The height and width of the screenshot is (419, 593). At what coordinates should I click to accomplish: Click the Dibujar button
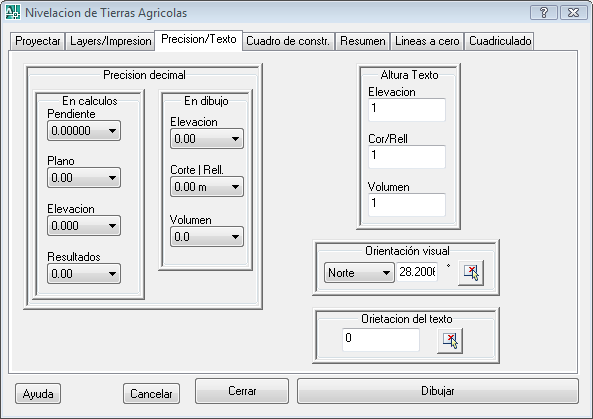click(438, 391)
